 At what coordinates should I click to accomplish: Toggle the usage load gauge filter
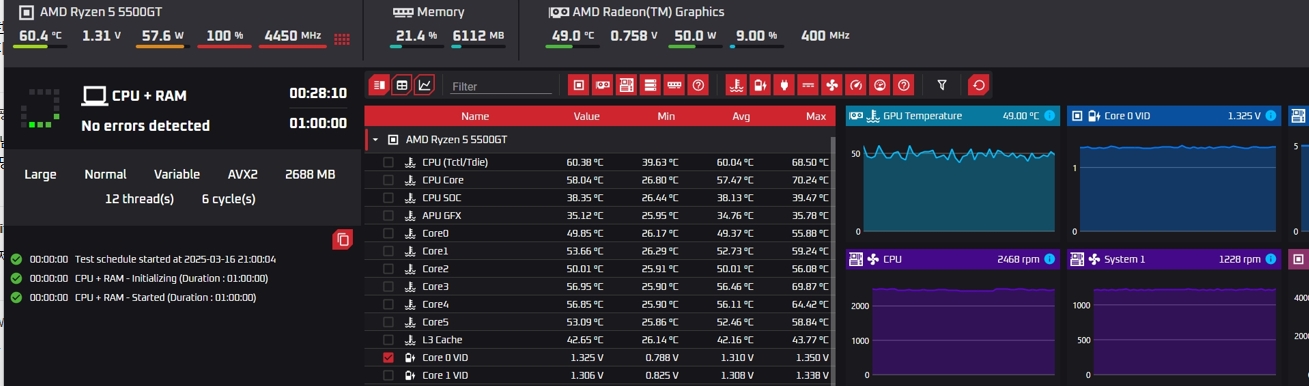(x=880, y=85)
